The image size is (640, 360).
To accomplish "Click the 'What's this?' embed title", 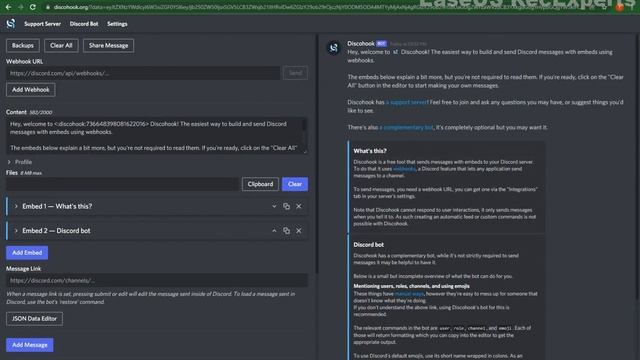I will (x=370, y=151).
